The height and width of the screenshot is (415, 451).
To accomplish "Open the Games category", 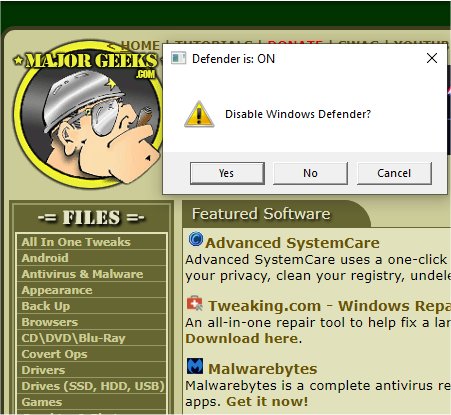I will point(91,402).
